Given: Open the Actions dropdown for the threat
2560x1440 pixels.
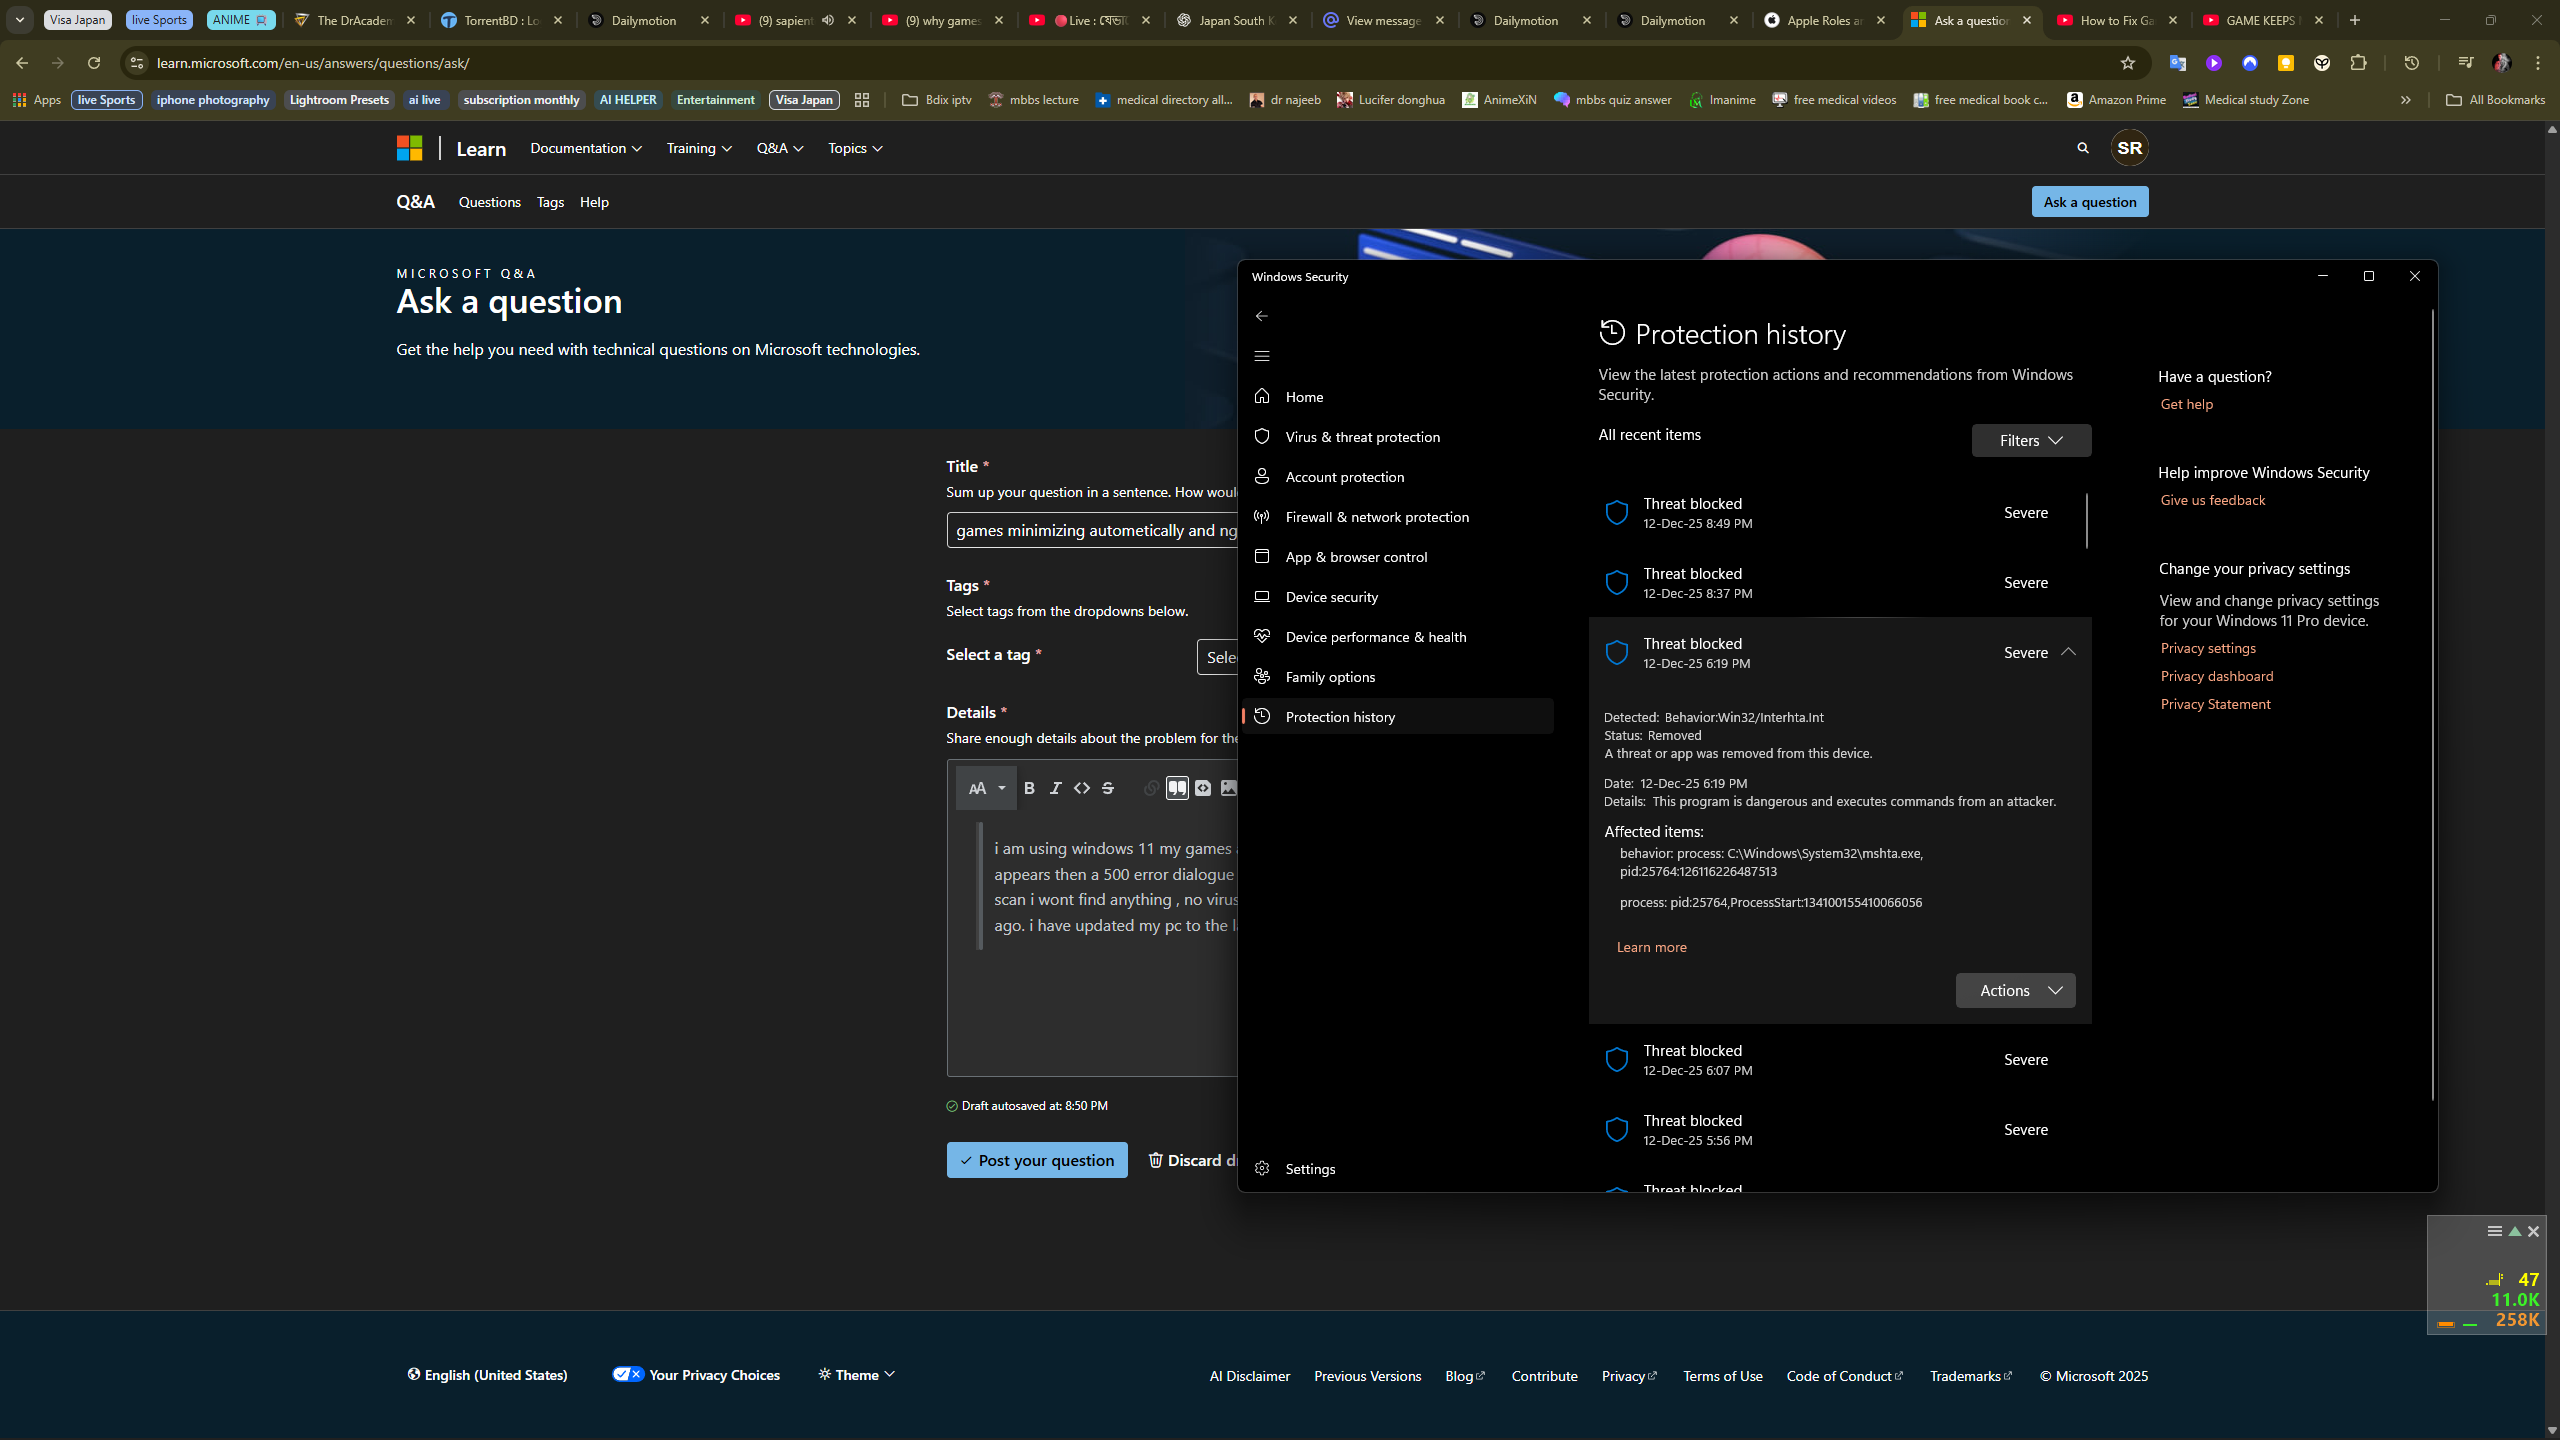Looking at the screenshot, I should point(2015,990).
